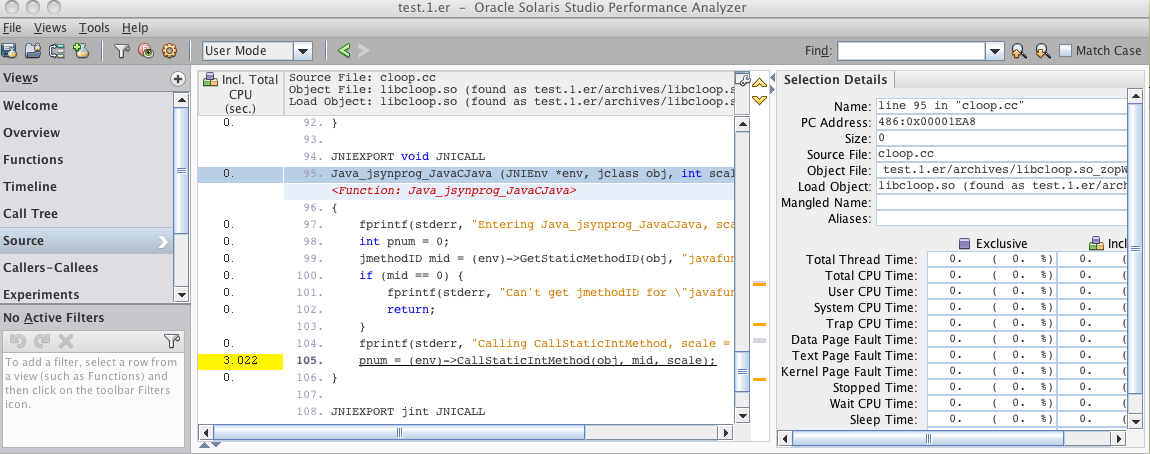
Task: Click the Undo filter icon
Action: tap(18, 341)
